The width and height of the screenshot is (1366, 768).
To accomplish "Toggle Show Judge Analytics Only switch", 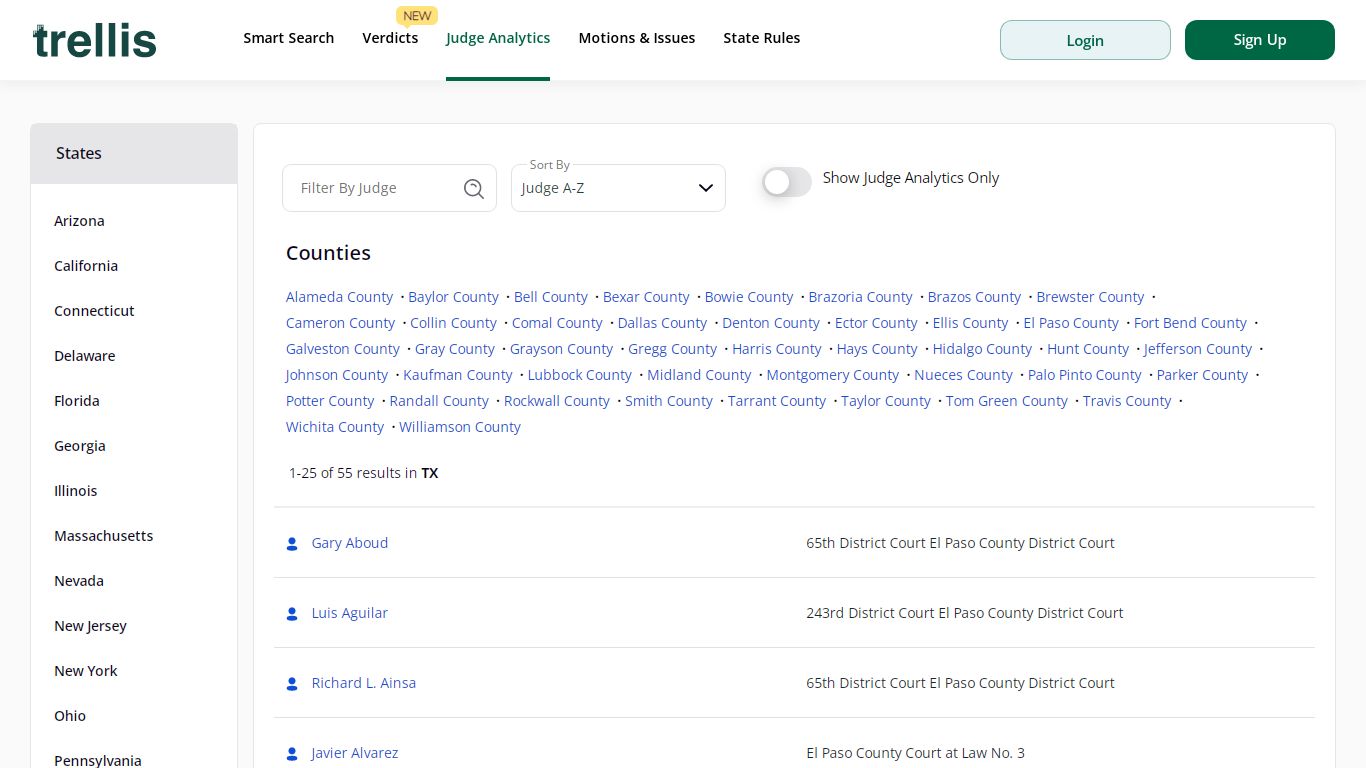I will point(787,181).
